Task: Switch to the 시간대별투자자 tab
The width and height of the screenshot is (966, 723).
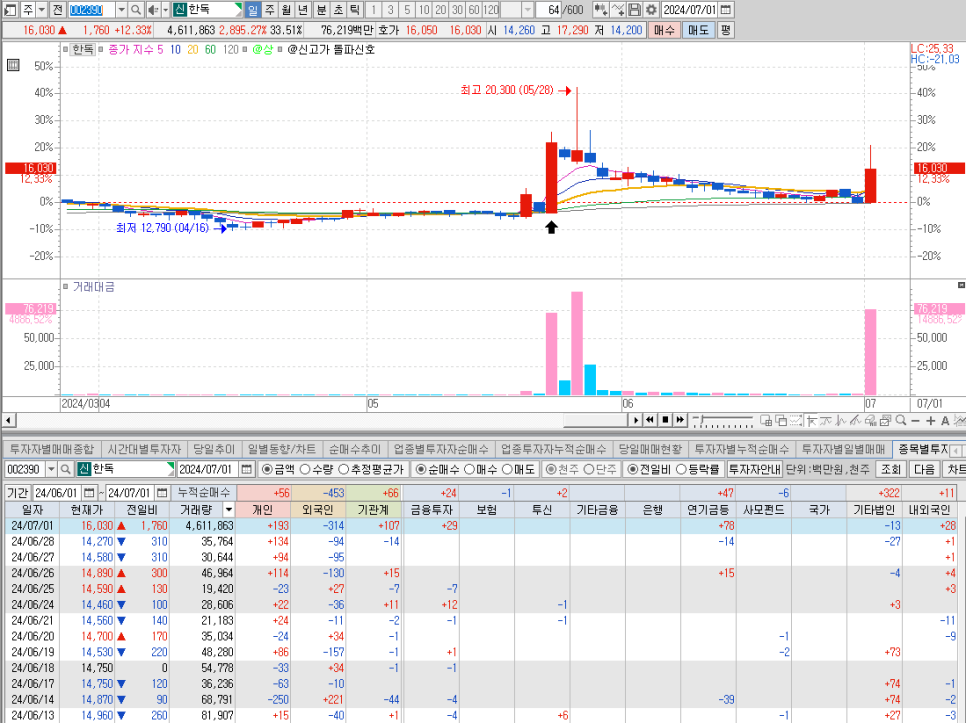Action: point(144,449)
